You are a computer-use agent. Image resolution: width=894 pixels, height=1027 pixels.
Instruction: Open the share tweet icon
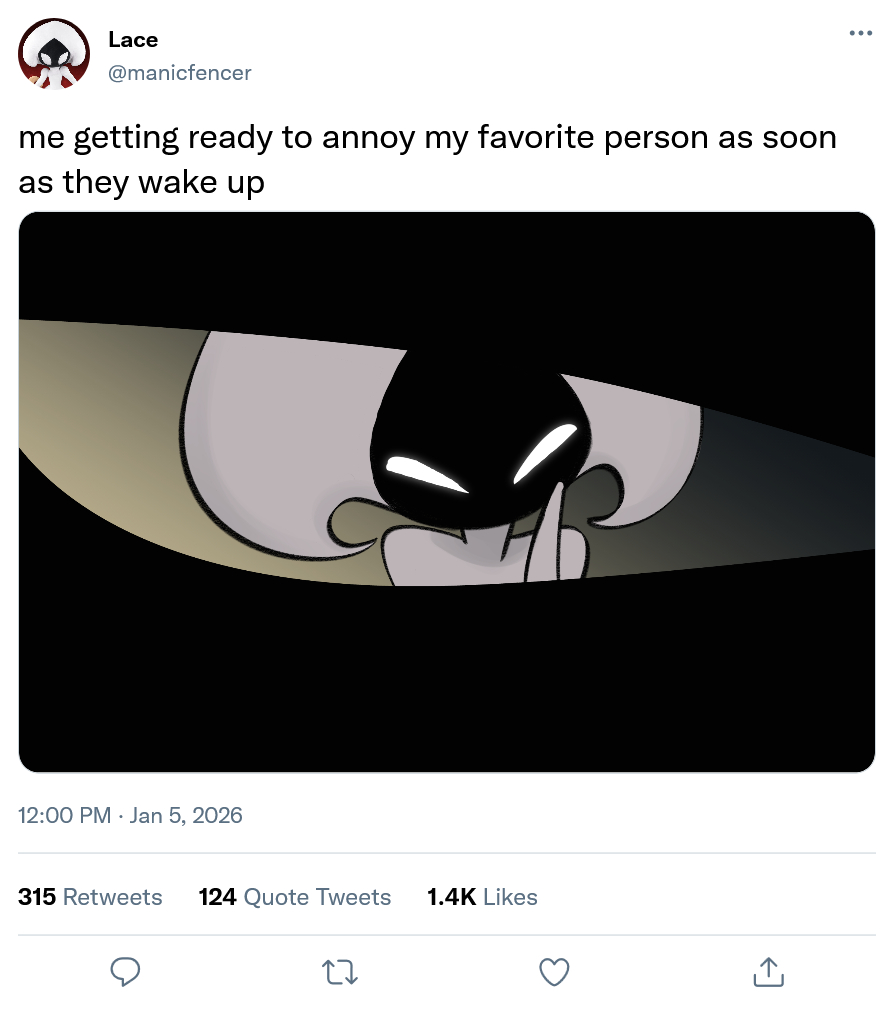[768, 971]
